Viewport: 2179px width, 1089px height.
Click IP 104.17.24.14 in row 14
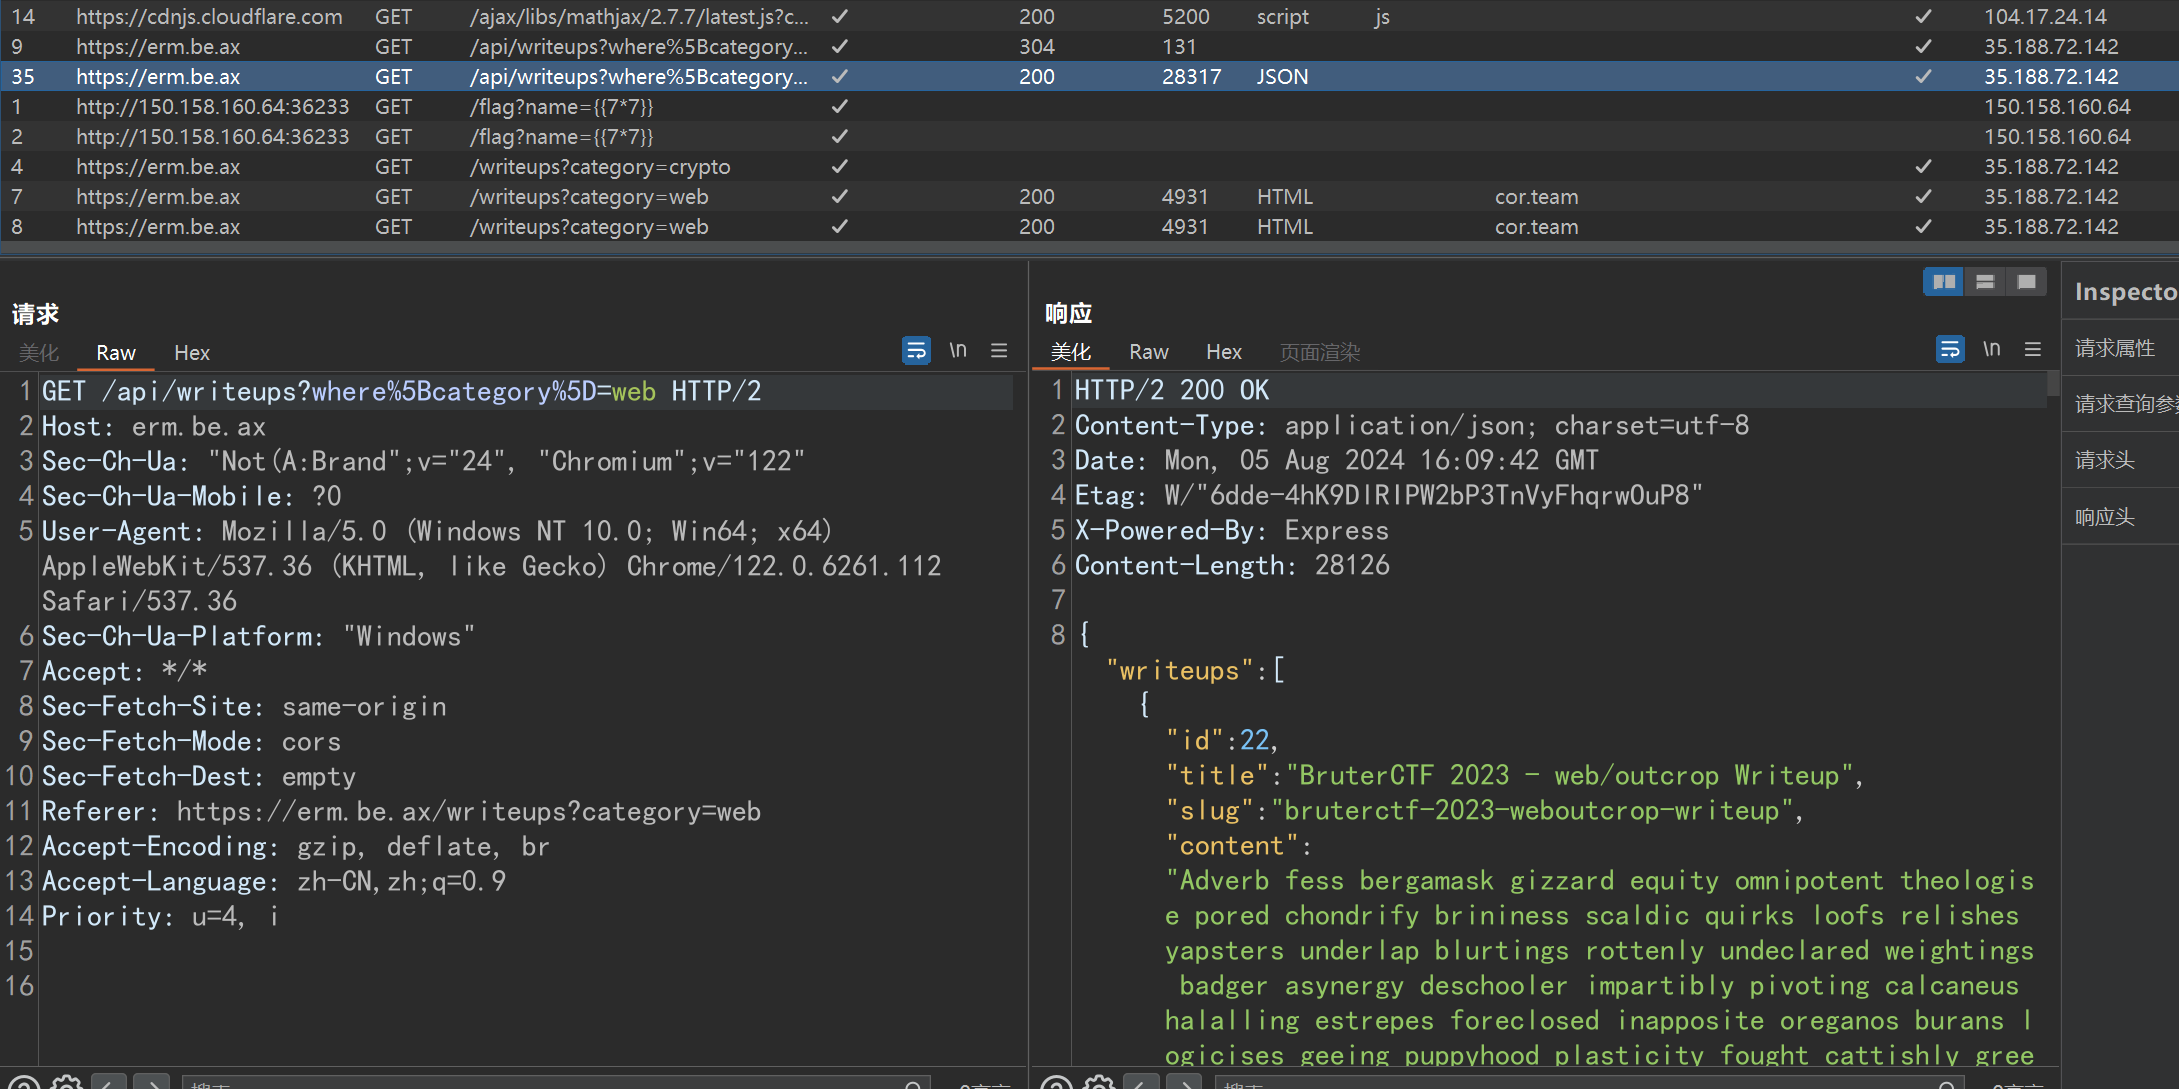click(x=2045, y=17)
